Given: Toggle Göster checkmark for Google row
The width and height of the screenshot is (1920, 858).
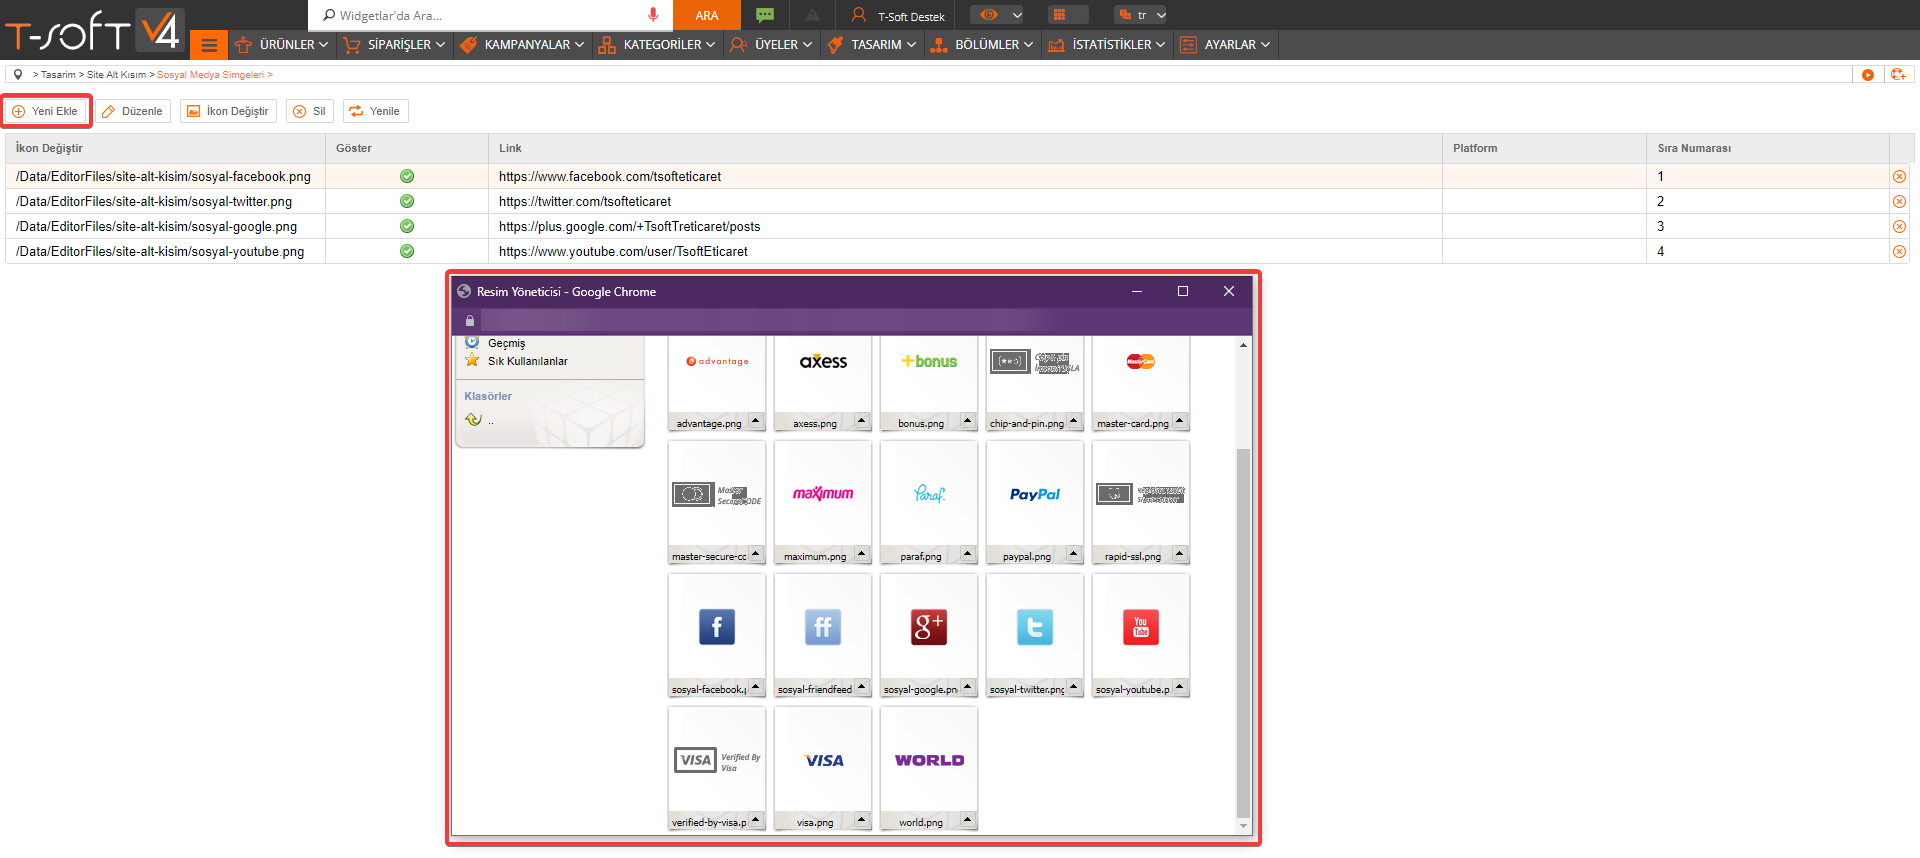Looking at the screenshot, I should tap(407, 226).
